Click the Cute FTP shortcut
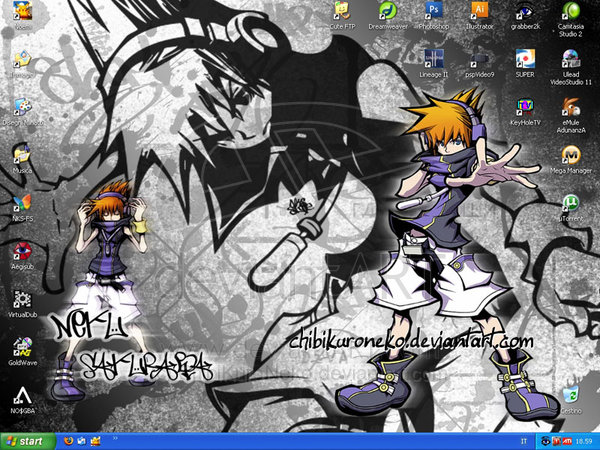Viewport: 600px width, 450px height. pyautogui.click(x=343, y=12)
